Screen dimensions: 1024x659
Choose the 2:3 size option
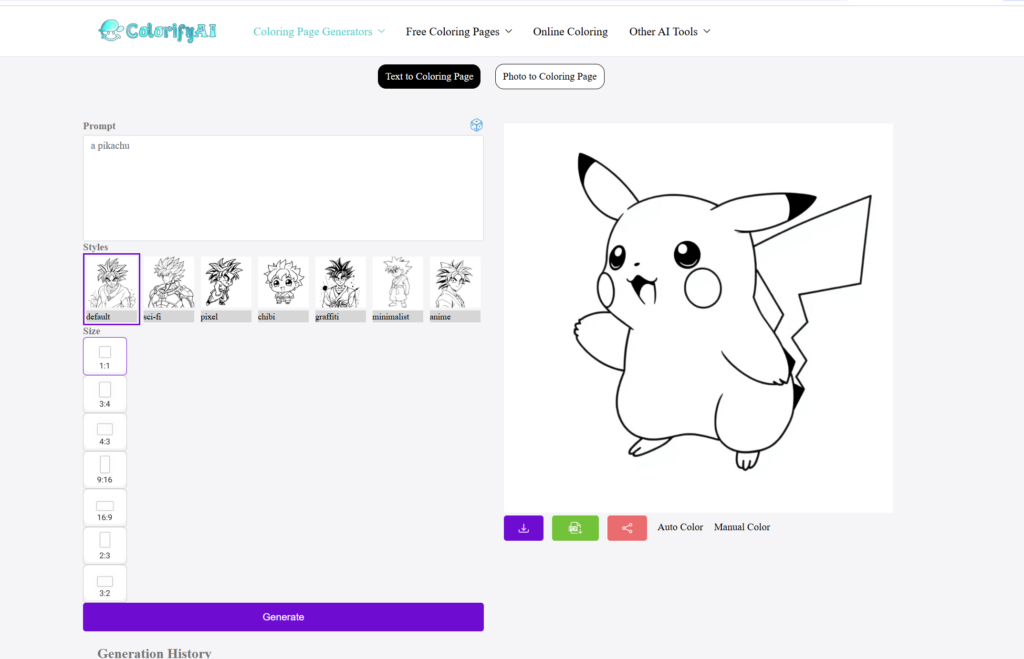(x=104, y=546)
